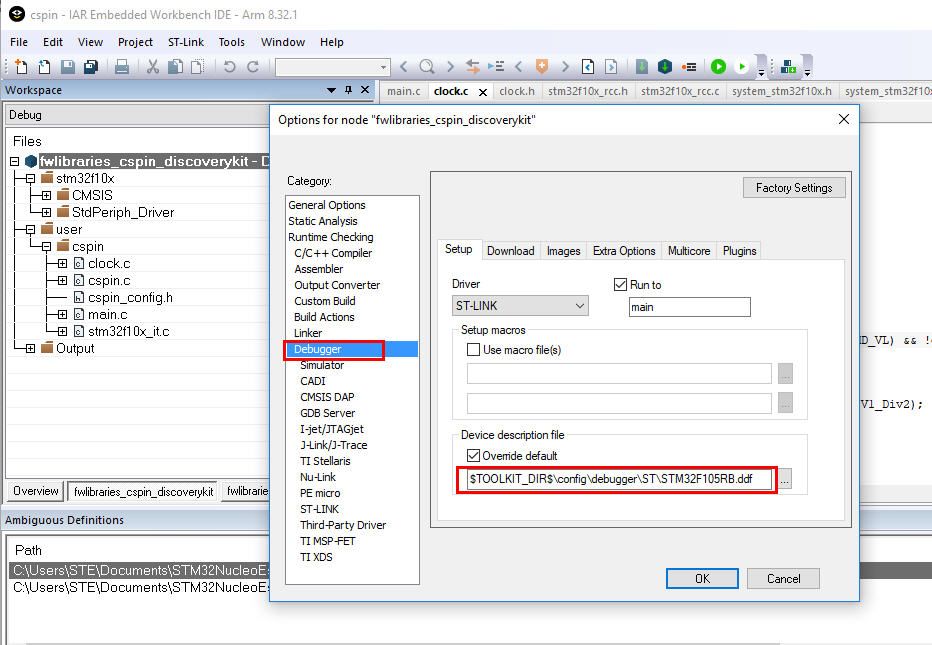The height and width of the screenshot is (645, 932).
Task: Select main.c in workspace tree
Action: (108, 314)
